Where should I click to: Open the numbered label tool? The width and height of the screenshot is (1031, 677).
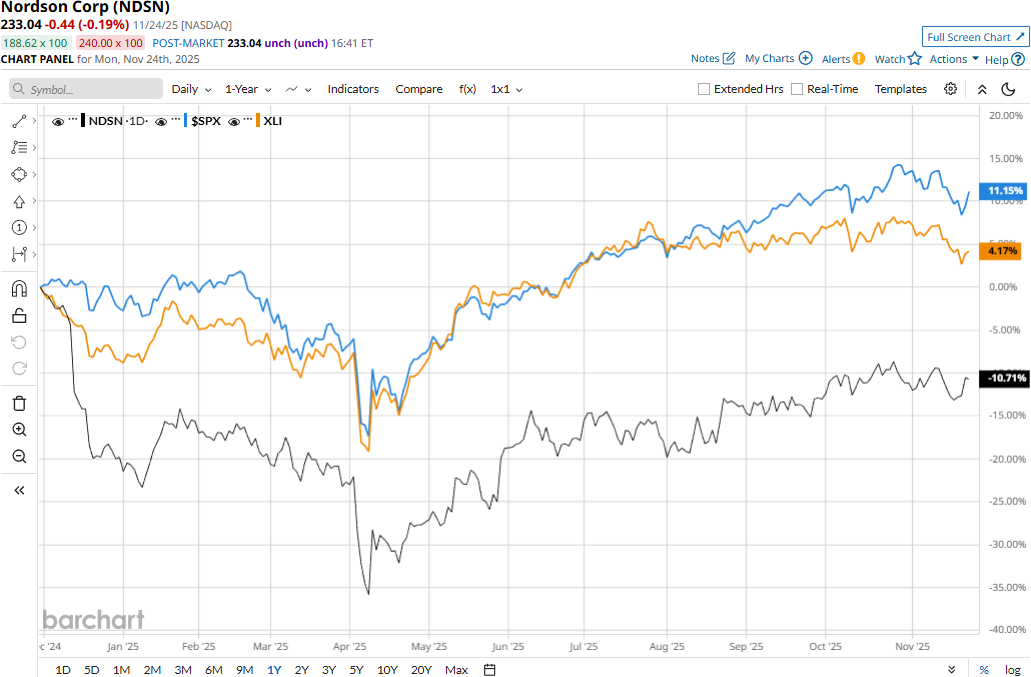tap(19, 227)
